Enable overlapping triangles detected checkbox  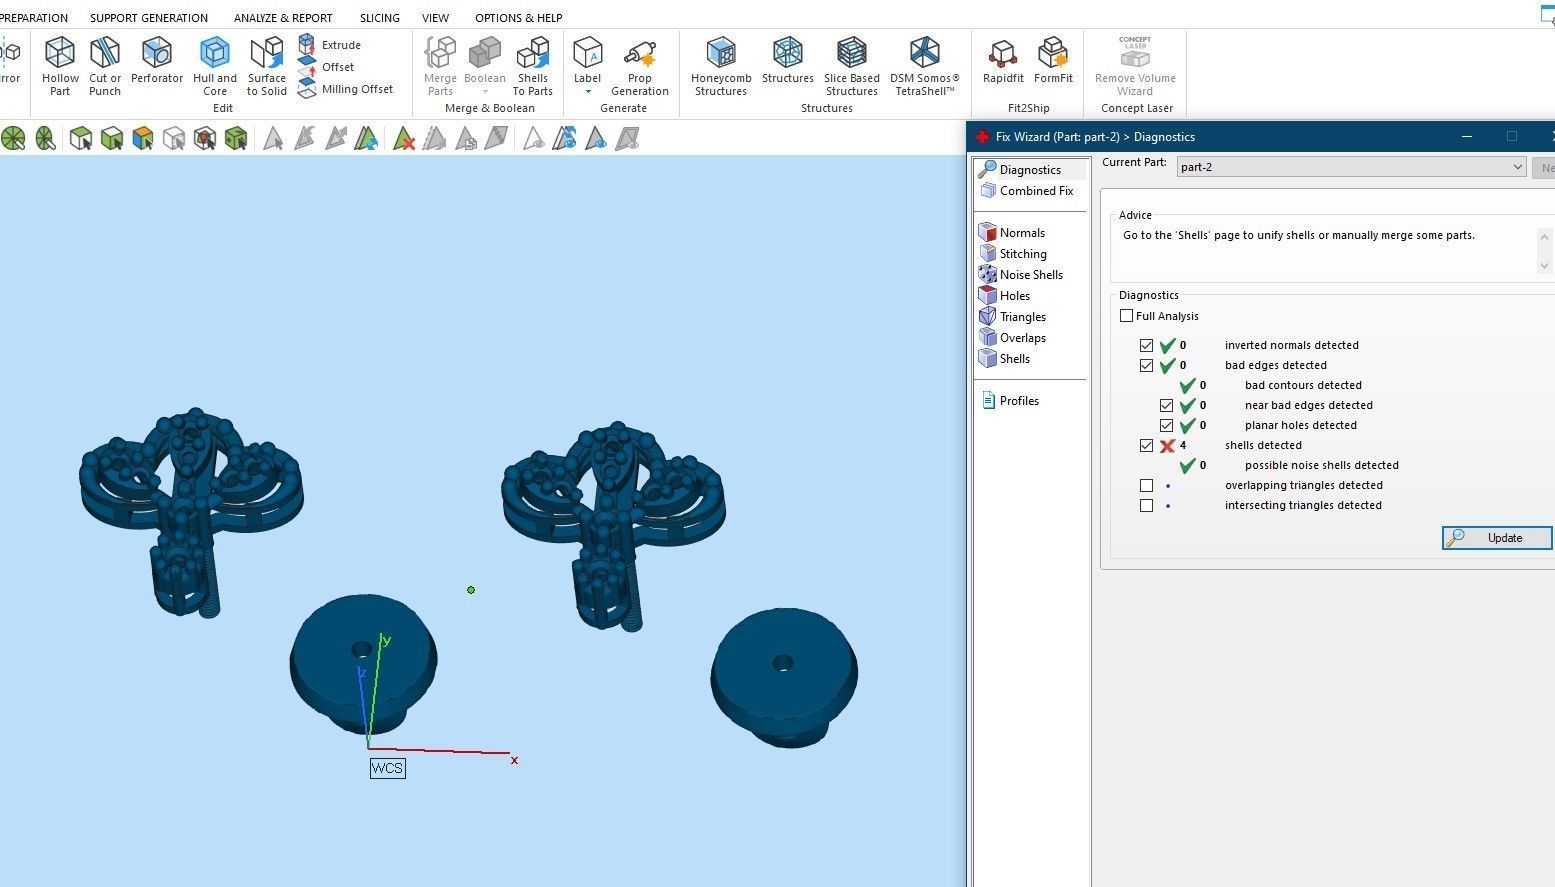[1147, 485]
